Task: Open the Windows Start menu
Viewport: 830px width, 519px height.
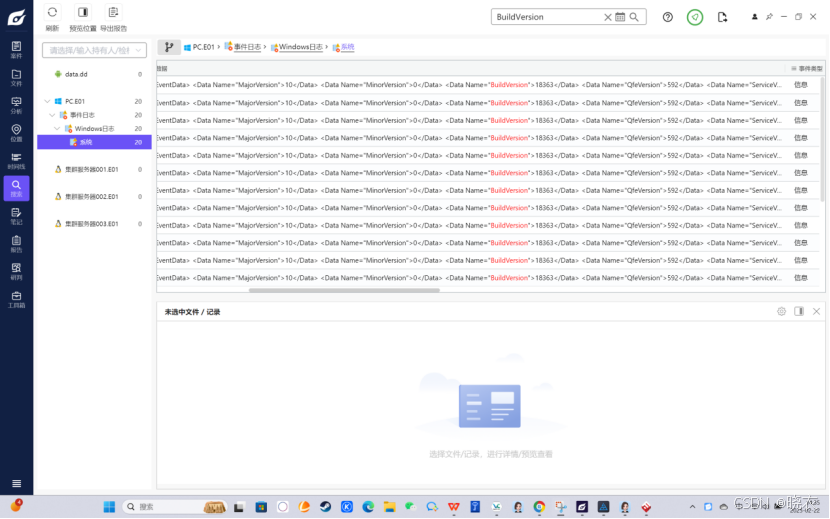Action: (109, 507)
